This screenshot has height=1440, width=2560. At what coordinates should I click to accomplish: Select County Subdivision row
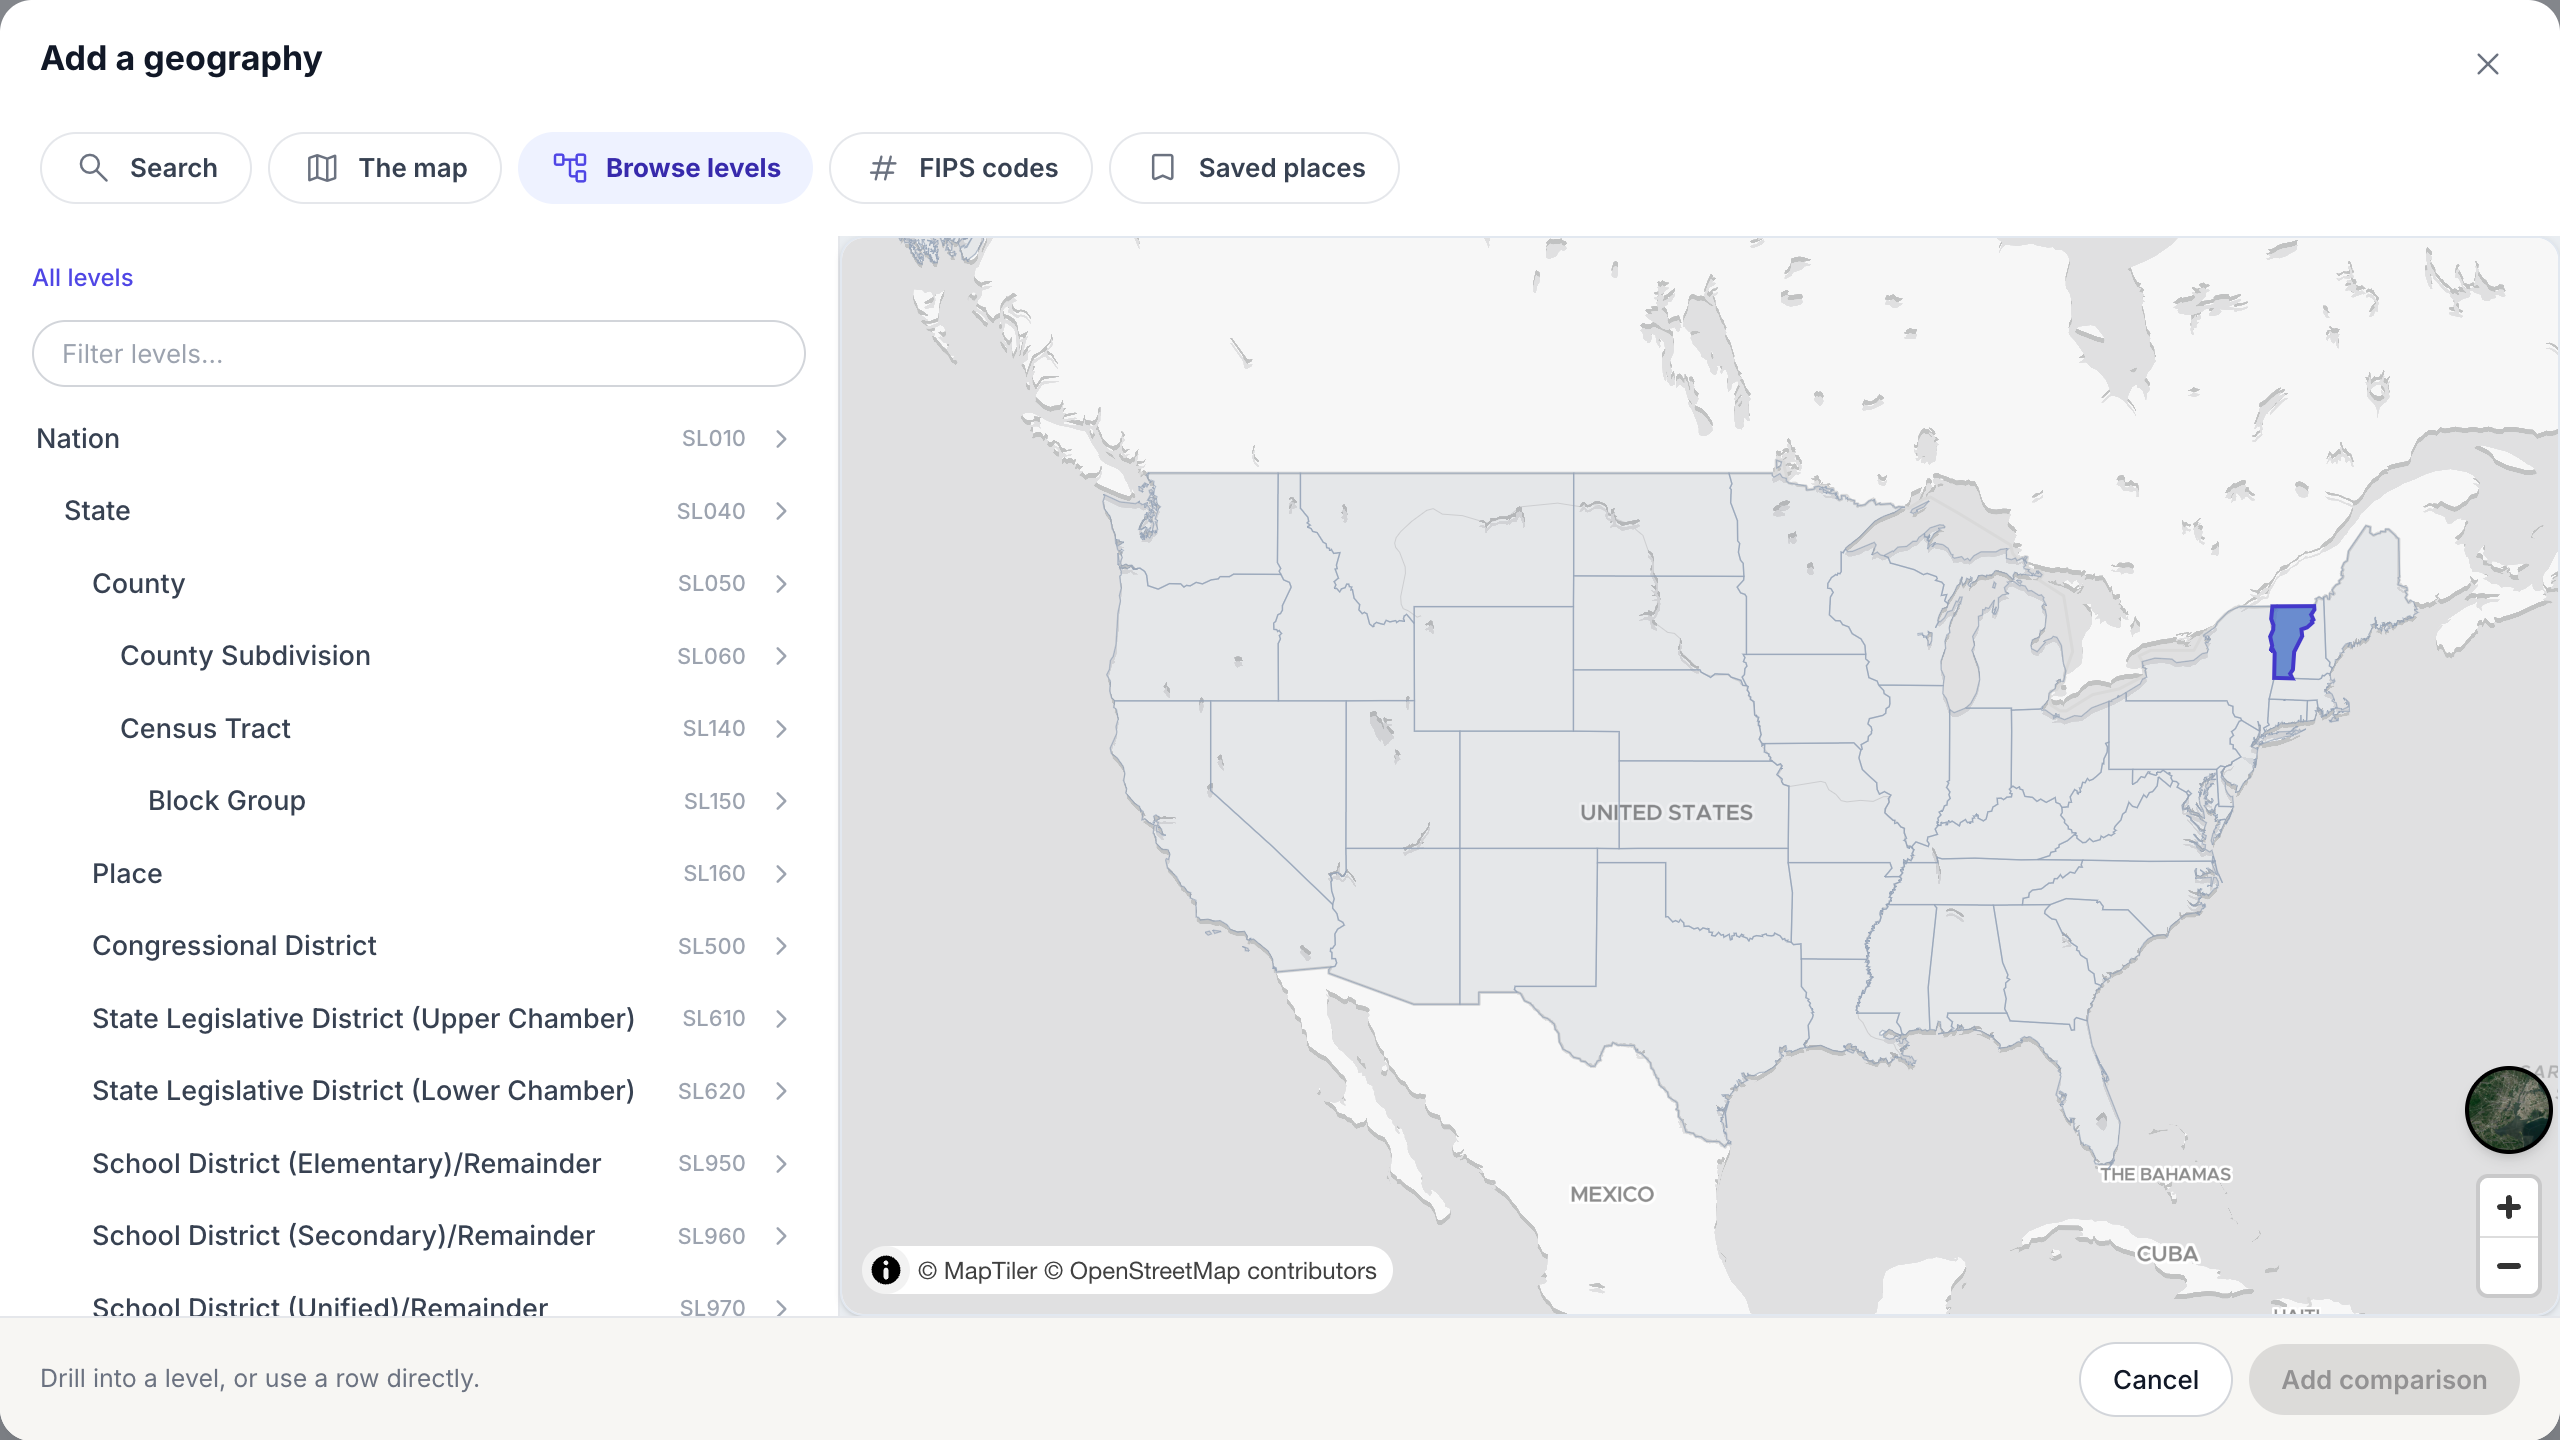coord(418,656)
